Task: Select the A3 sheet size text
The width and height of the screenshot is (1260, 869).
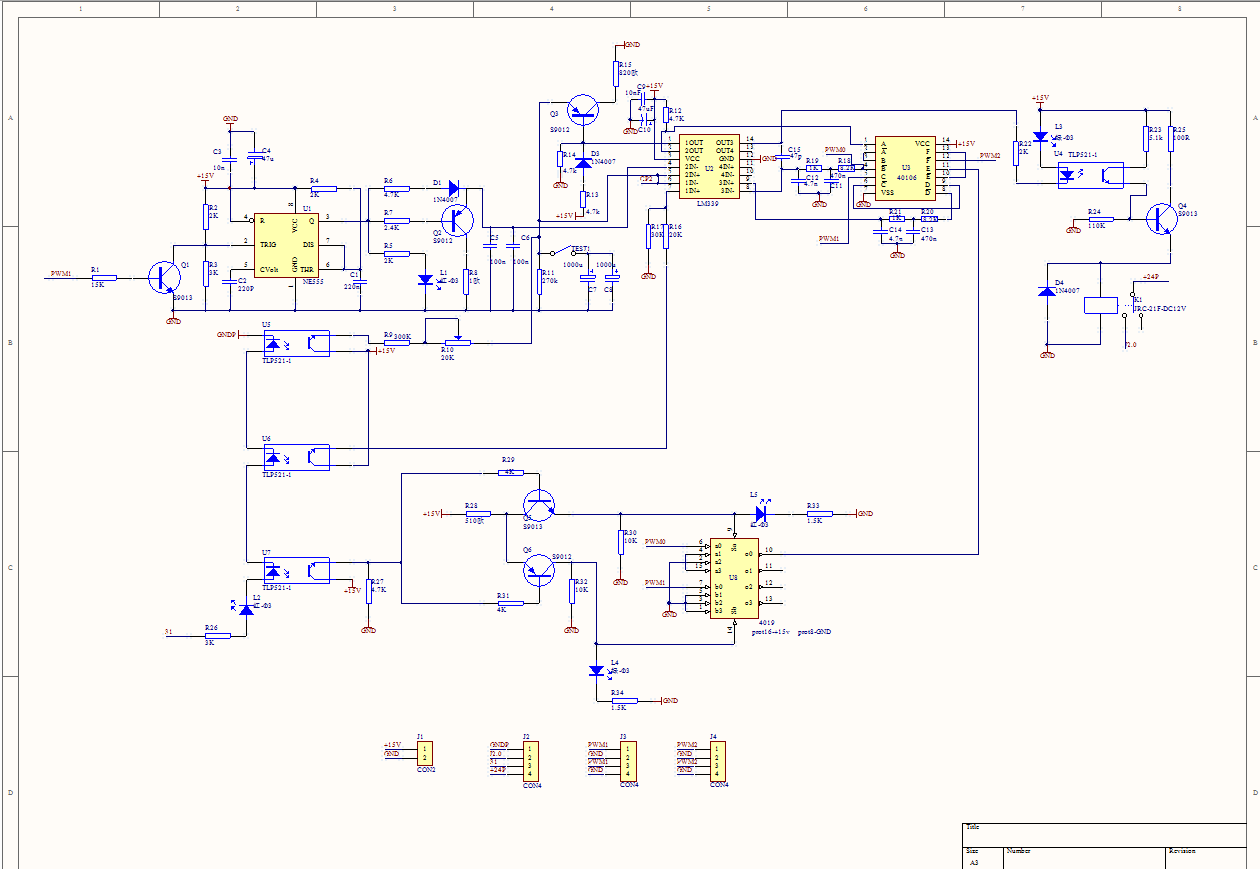Action: point(973,862)
